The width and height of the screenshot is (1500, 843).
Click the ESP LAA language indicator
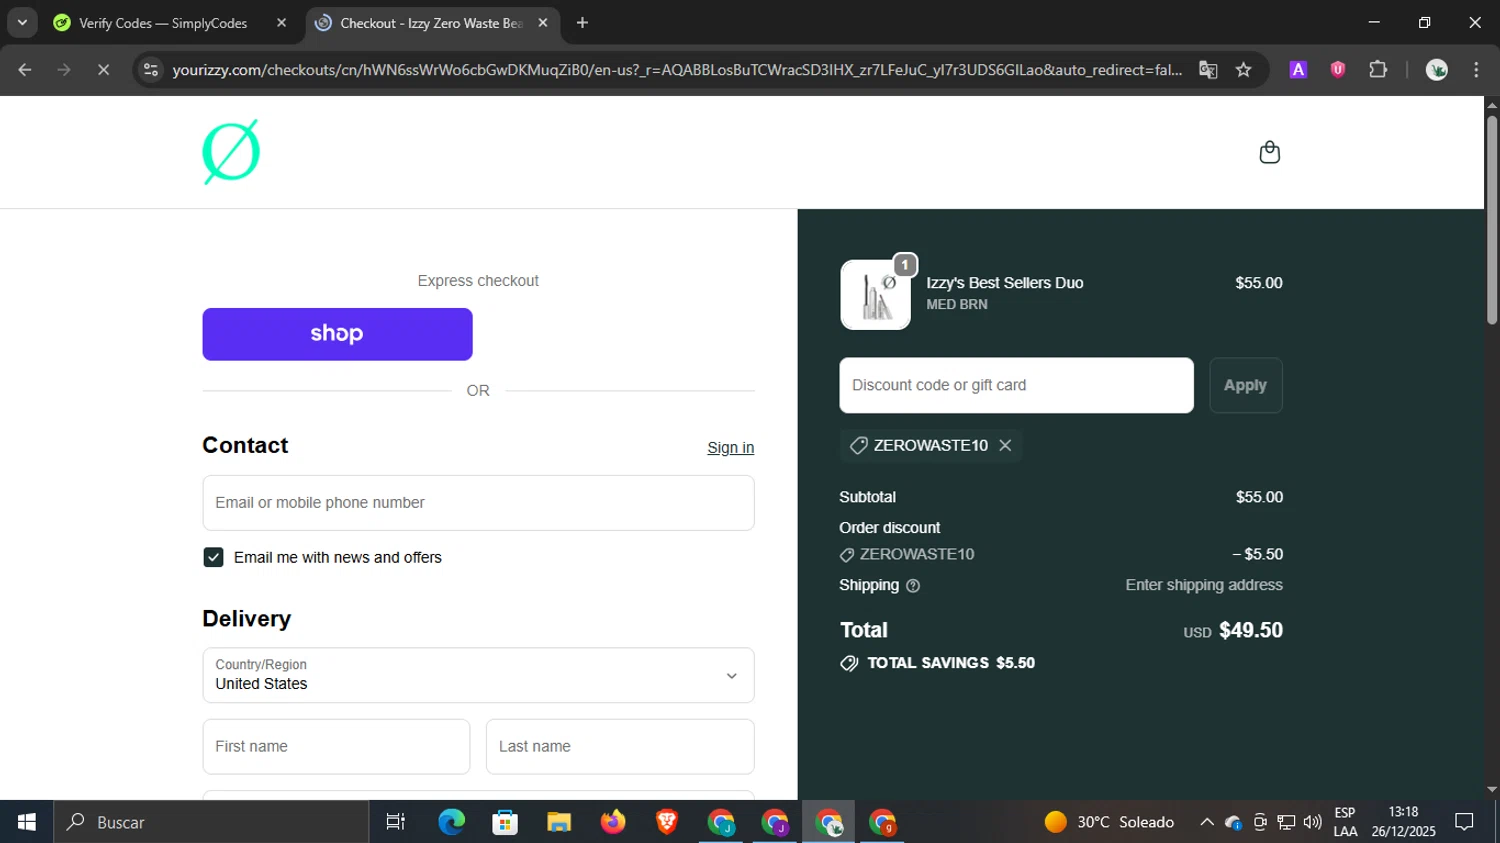click(1345, 822)
